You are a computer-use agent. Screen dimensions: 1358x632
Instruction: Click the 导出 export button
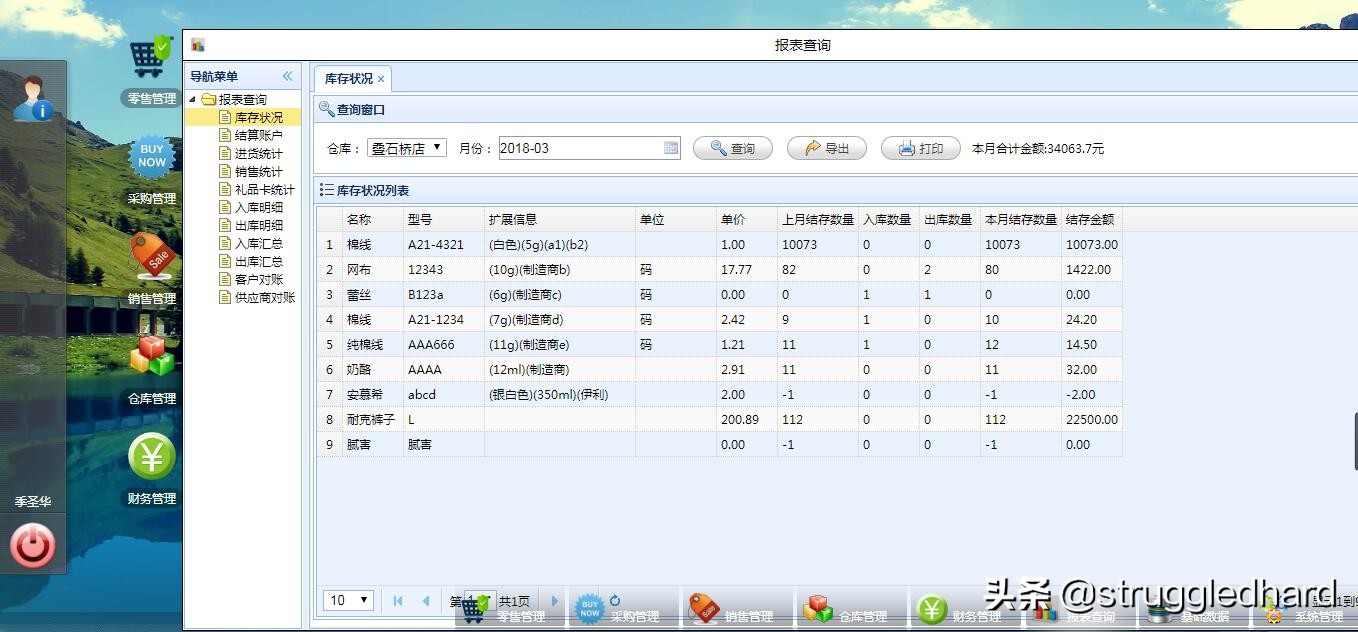click(x=826, y=146)
